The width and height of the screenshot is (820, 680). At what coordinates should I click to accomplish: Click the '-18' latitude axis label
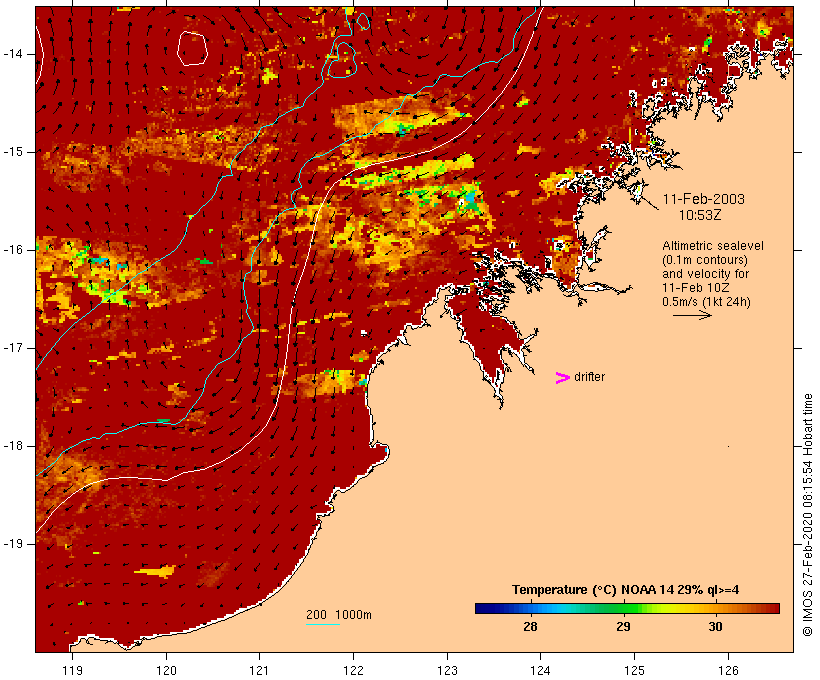pos(13,446)
